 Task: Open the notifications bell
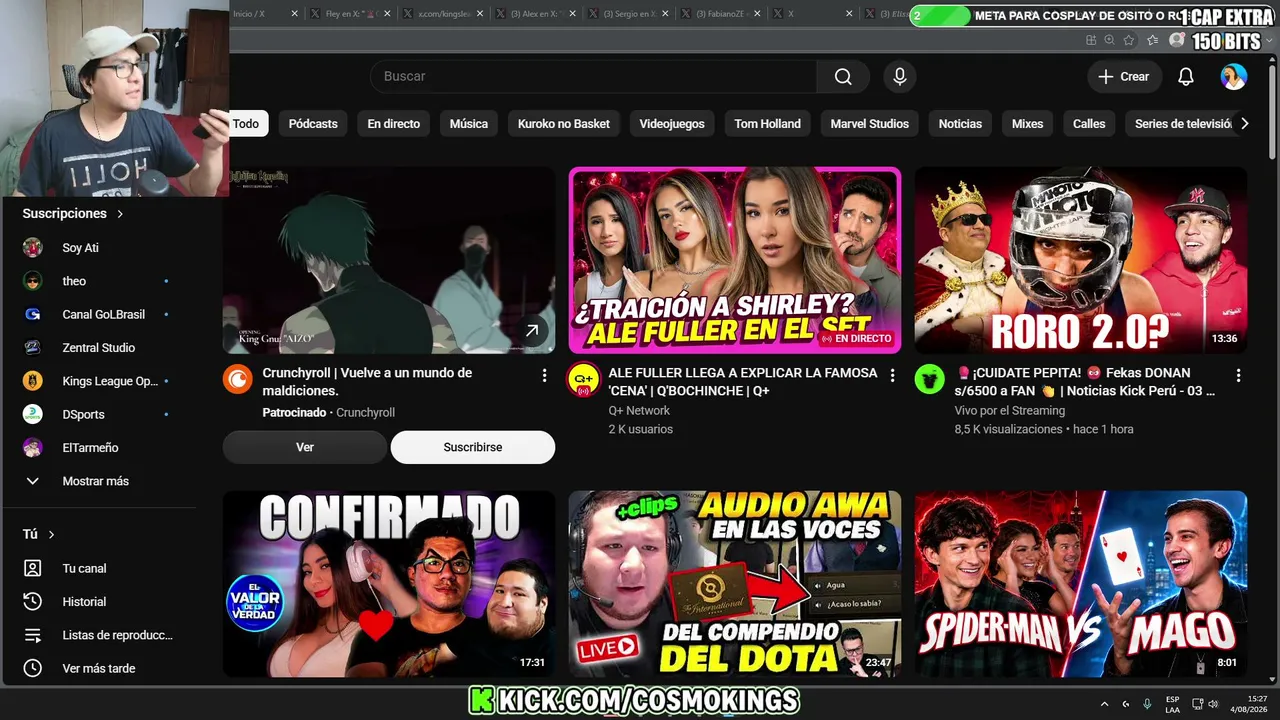pos(1186,77)
